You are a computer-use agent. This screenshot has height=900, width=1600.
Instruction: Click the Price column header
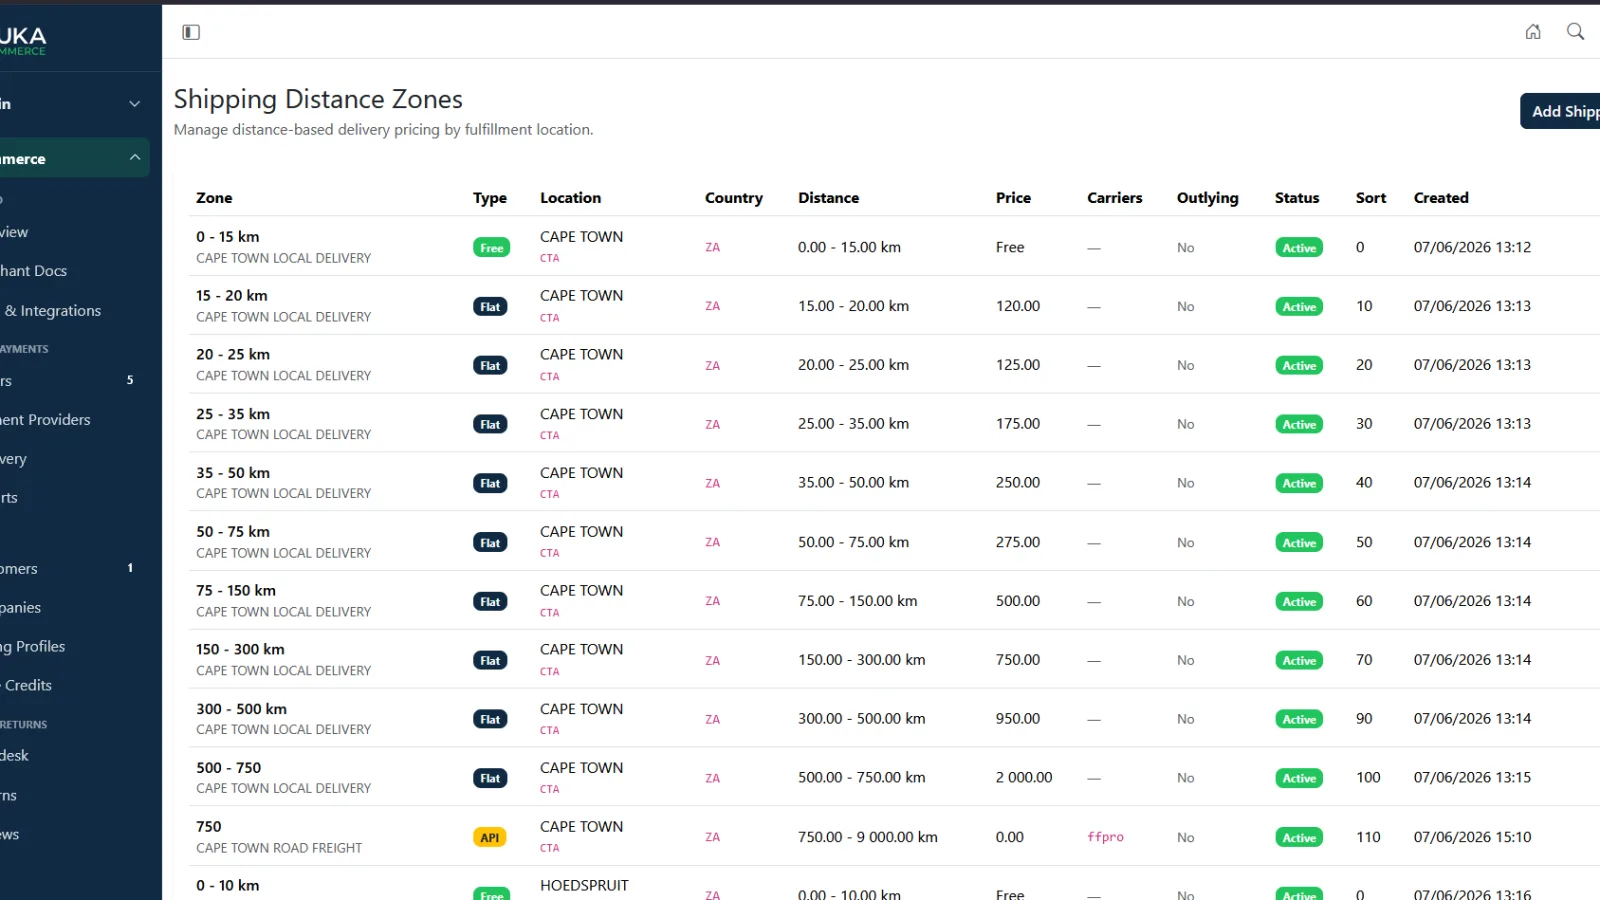coord(1013,198)
